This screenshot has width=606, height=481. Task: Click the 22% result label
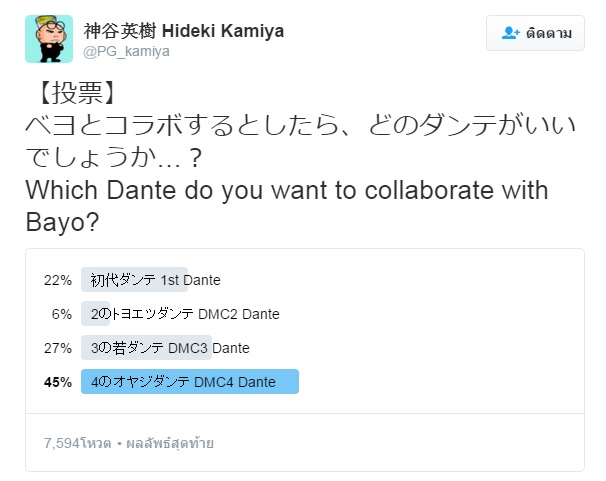58,280
